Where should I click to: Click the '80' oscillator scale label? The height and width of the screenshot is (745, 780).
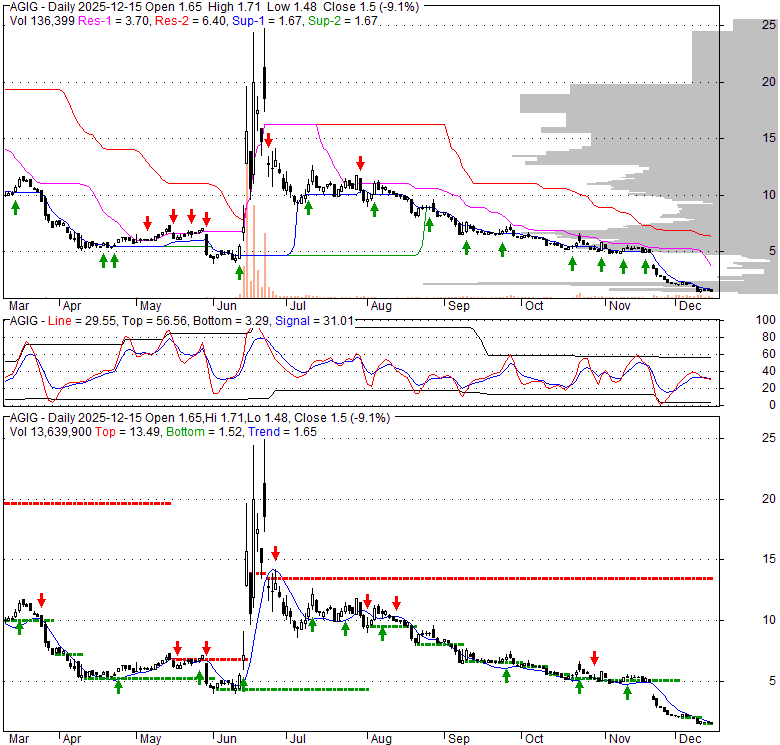(x=769, y=337)
